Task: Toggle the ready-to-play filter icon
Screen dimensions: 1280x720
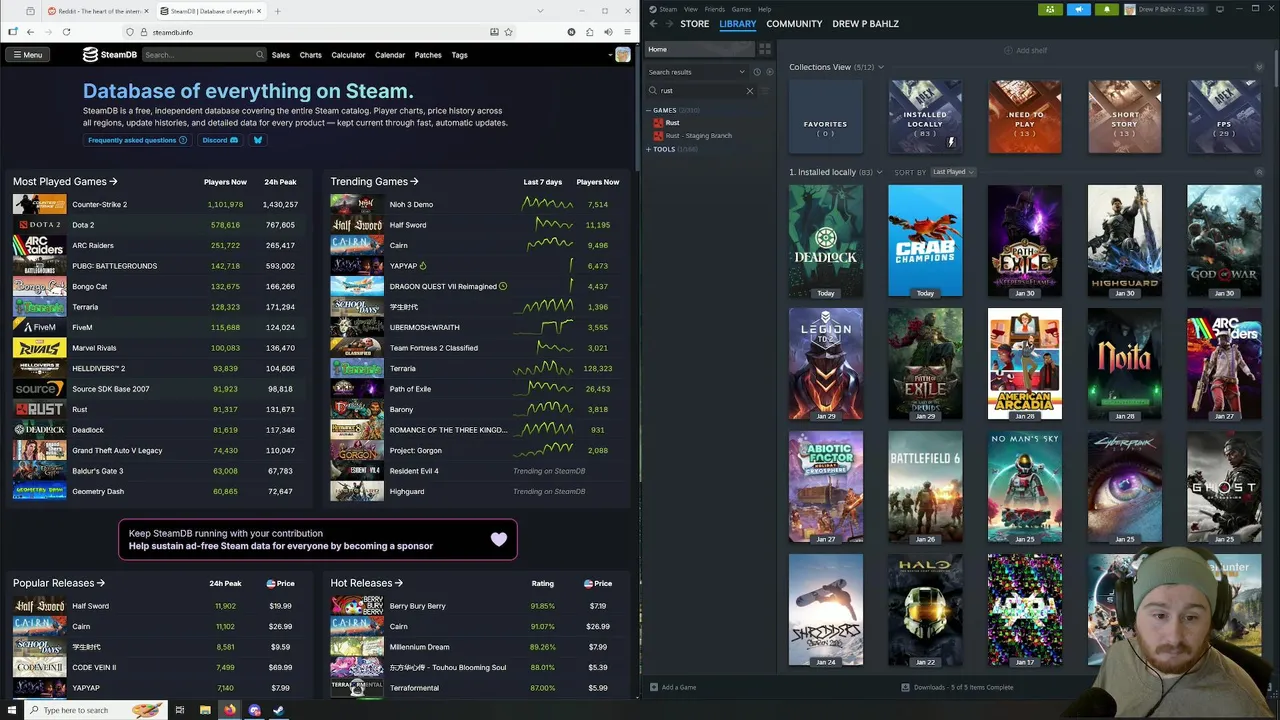Action: point(769,72)
